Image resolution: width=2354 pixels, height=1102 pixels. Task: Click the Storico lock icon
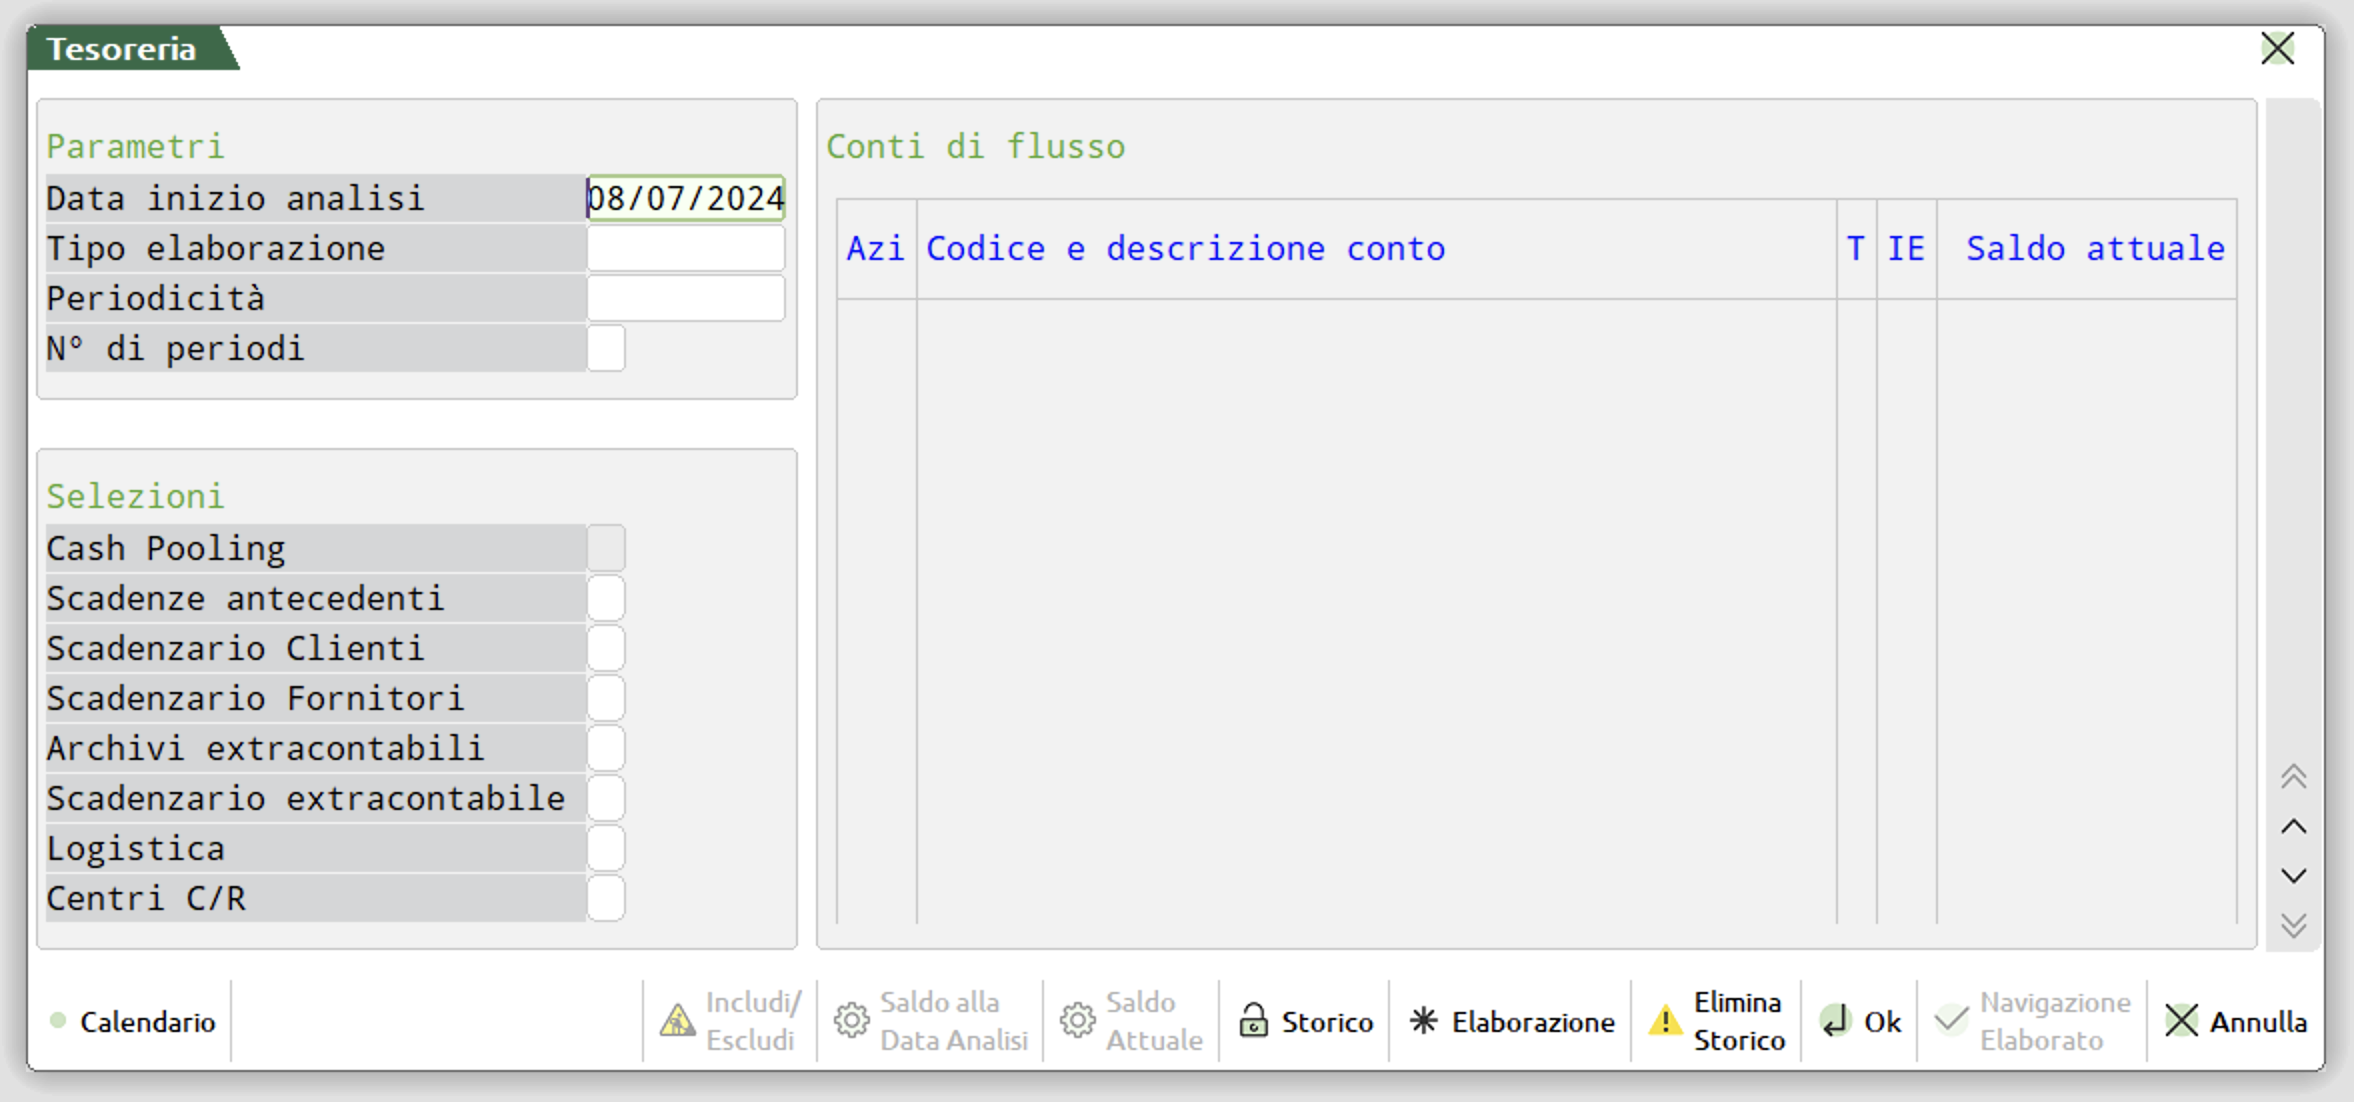tap(1253, 1021)
